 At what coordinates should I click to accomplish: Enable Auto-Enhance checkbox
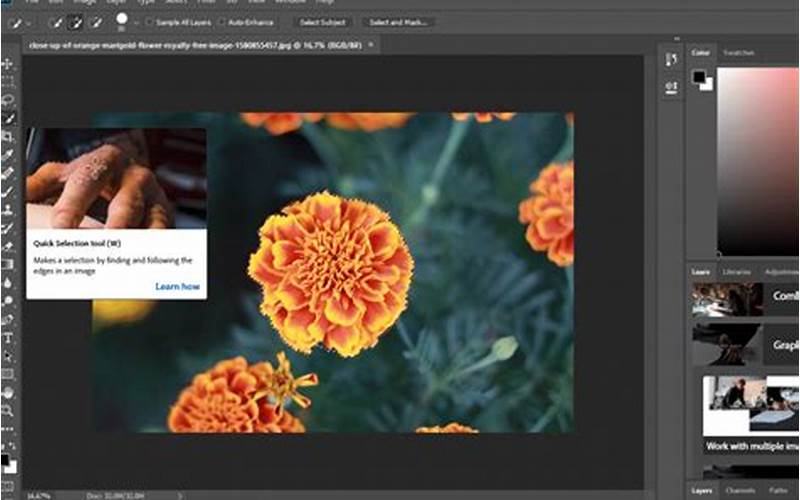222,22
